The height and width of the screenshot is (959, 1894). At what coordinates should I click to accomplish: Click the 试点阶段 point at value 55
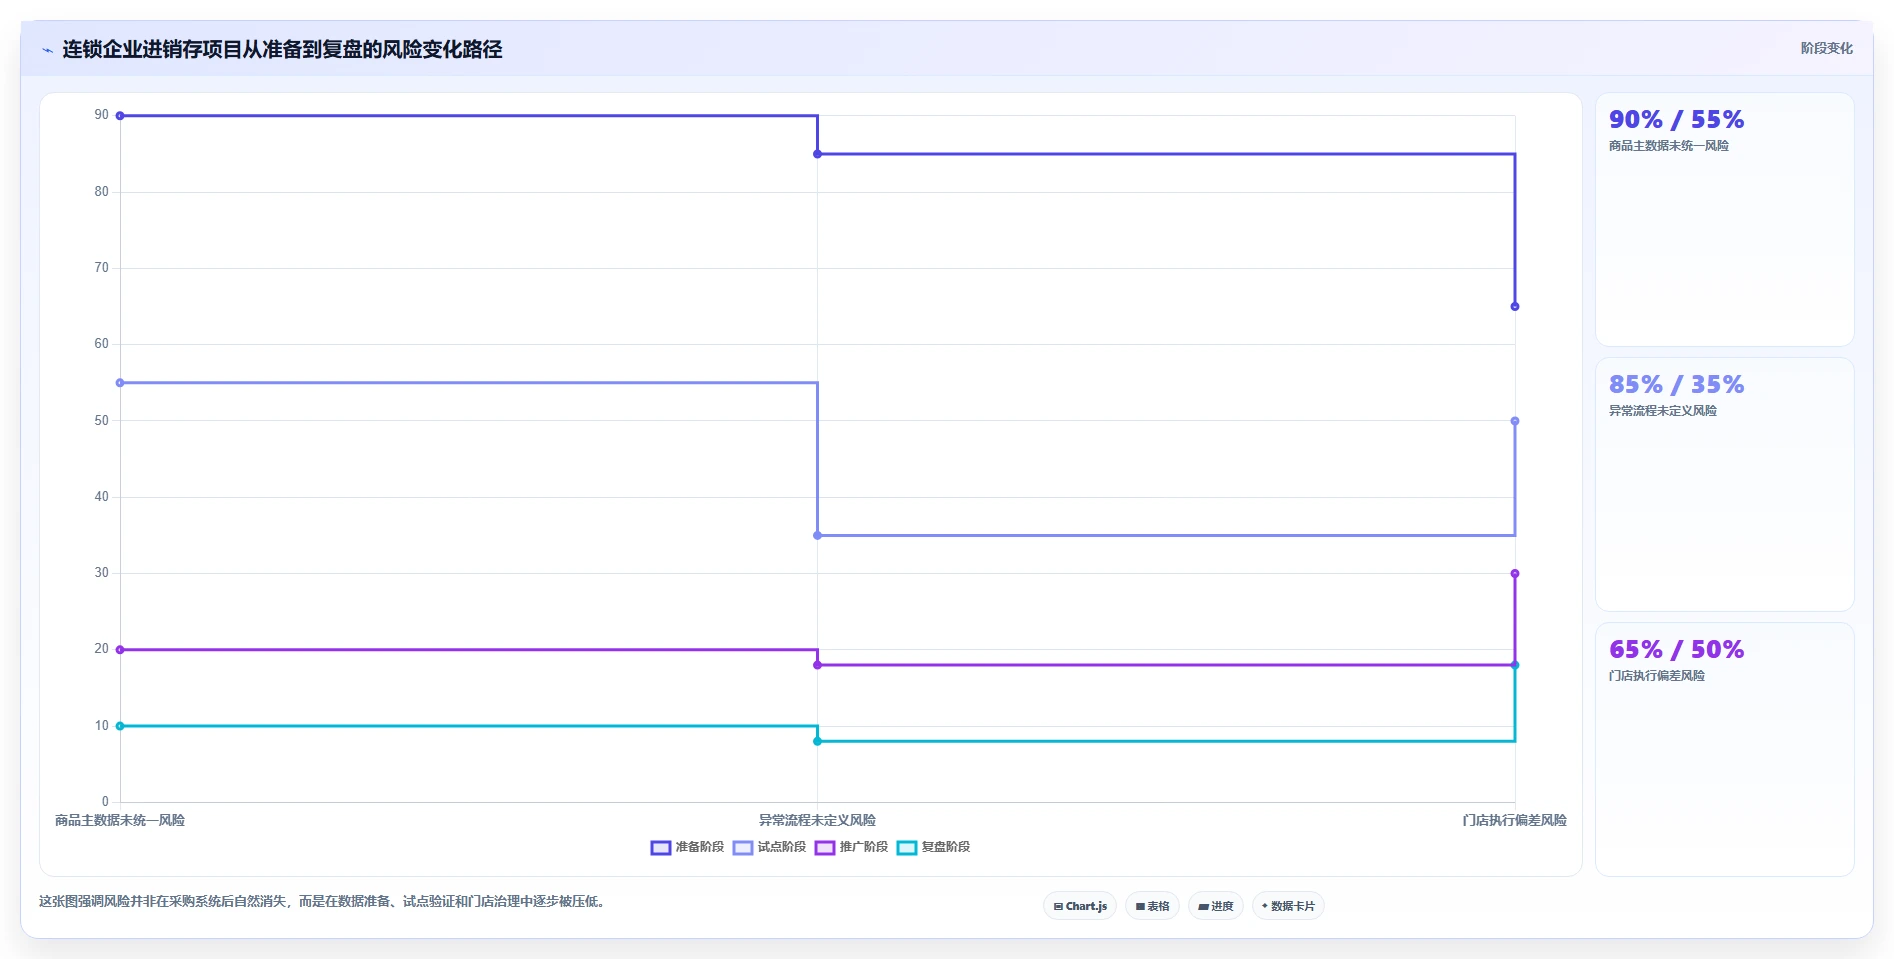[x=120, y=383]
